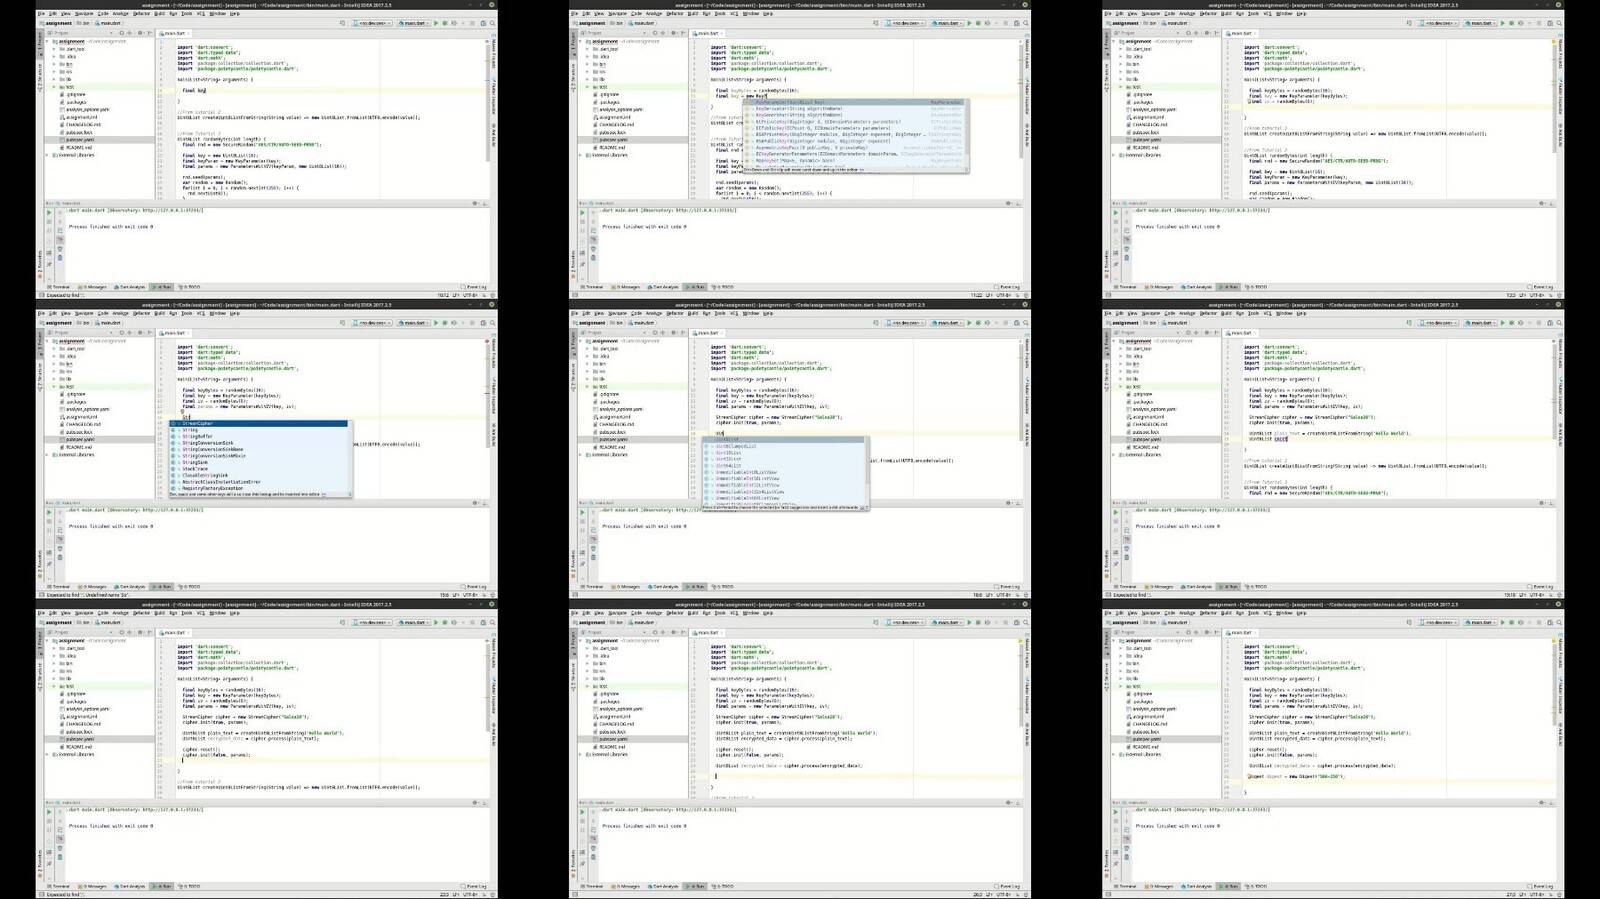Screen dimensions: 1600x899
Task: Choose KeyParameter suggestion in the completion list
Action: [x=790, y=102]
